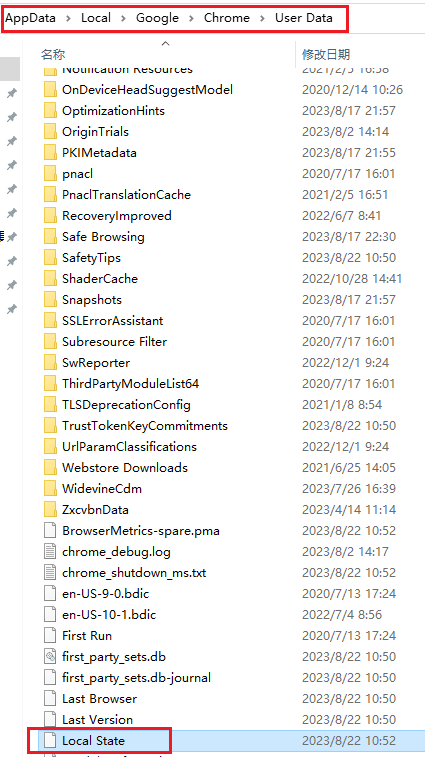Select the Safe Browsing folder icon
Viewport: 425px width, 757px height.
[x=50, y=237]
